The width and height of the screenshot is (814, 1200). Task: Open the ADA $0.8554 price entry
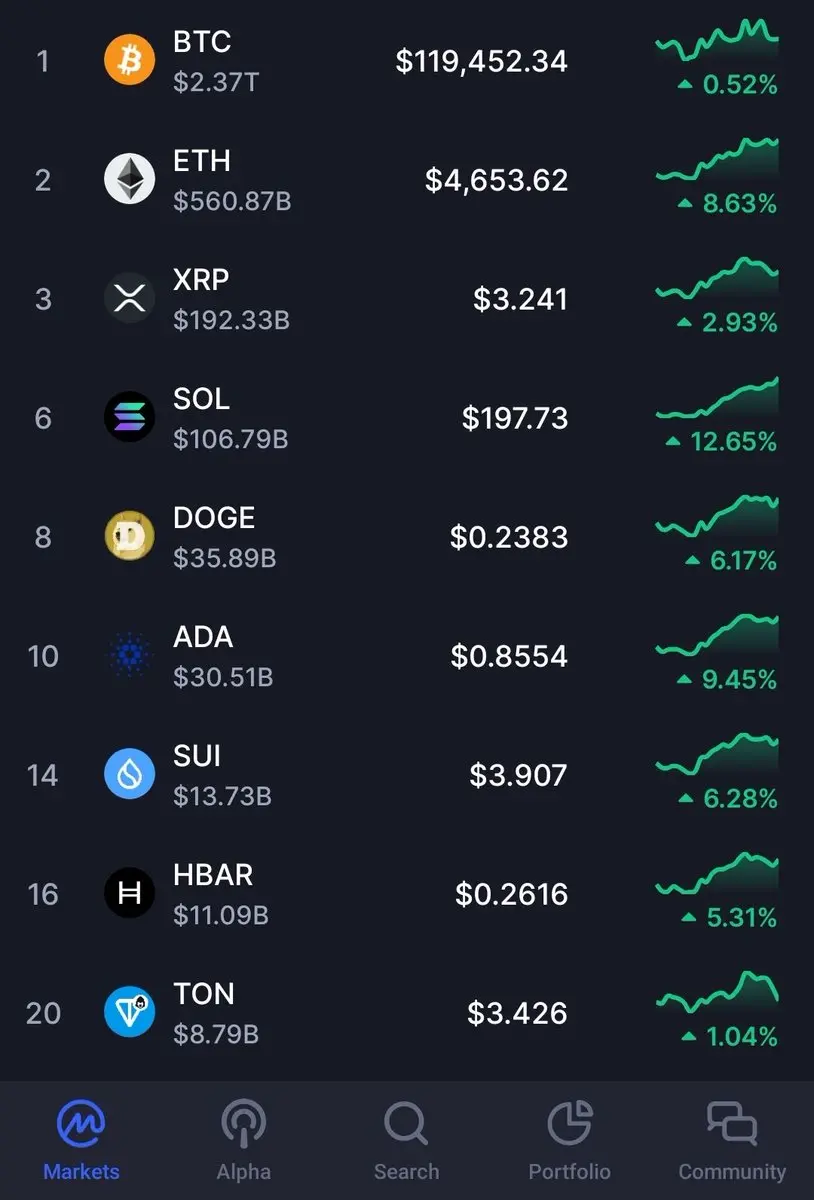point(509,656)
